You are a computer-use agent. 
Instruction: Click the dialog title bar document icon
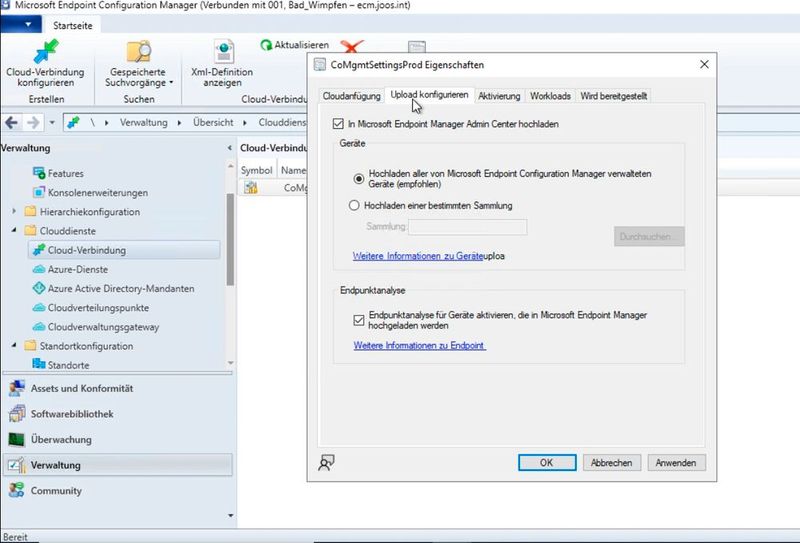pos(320,65)
